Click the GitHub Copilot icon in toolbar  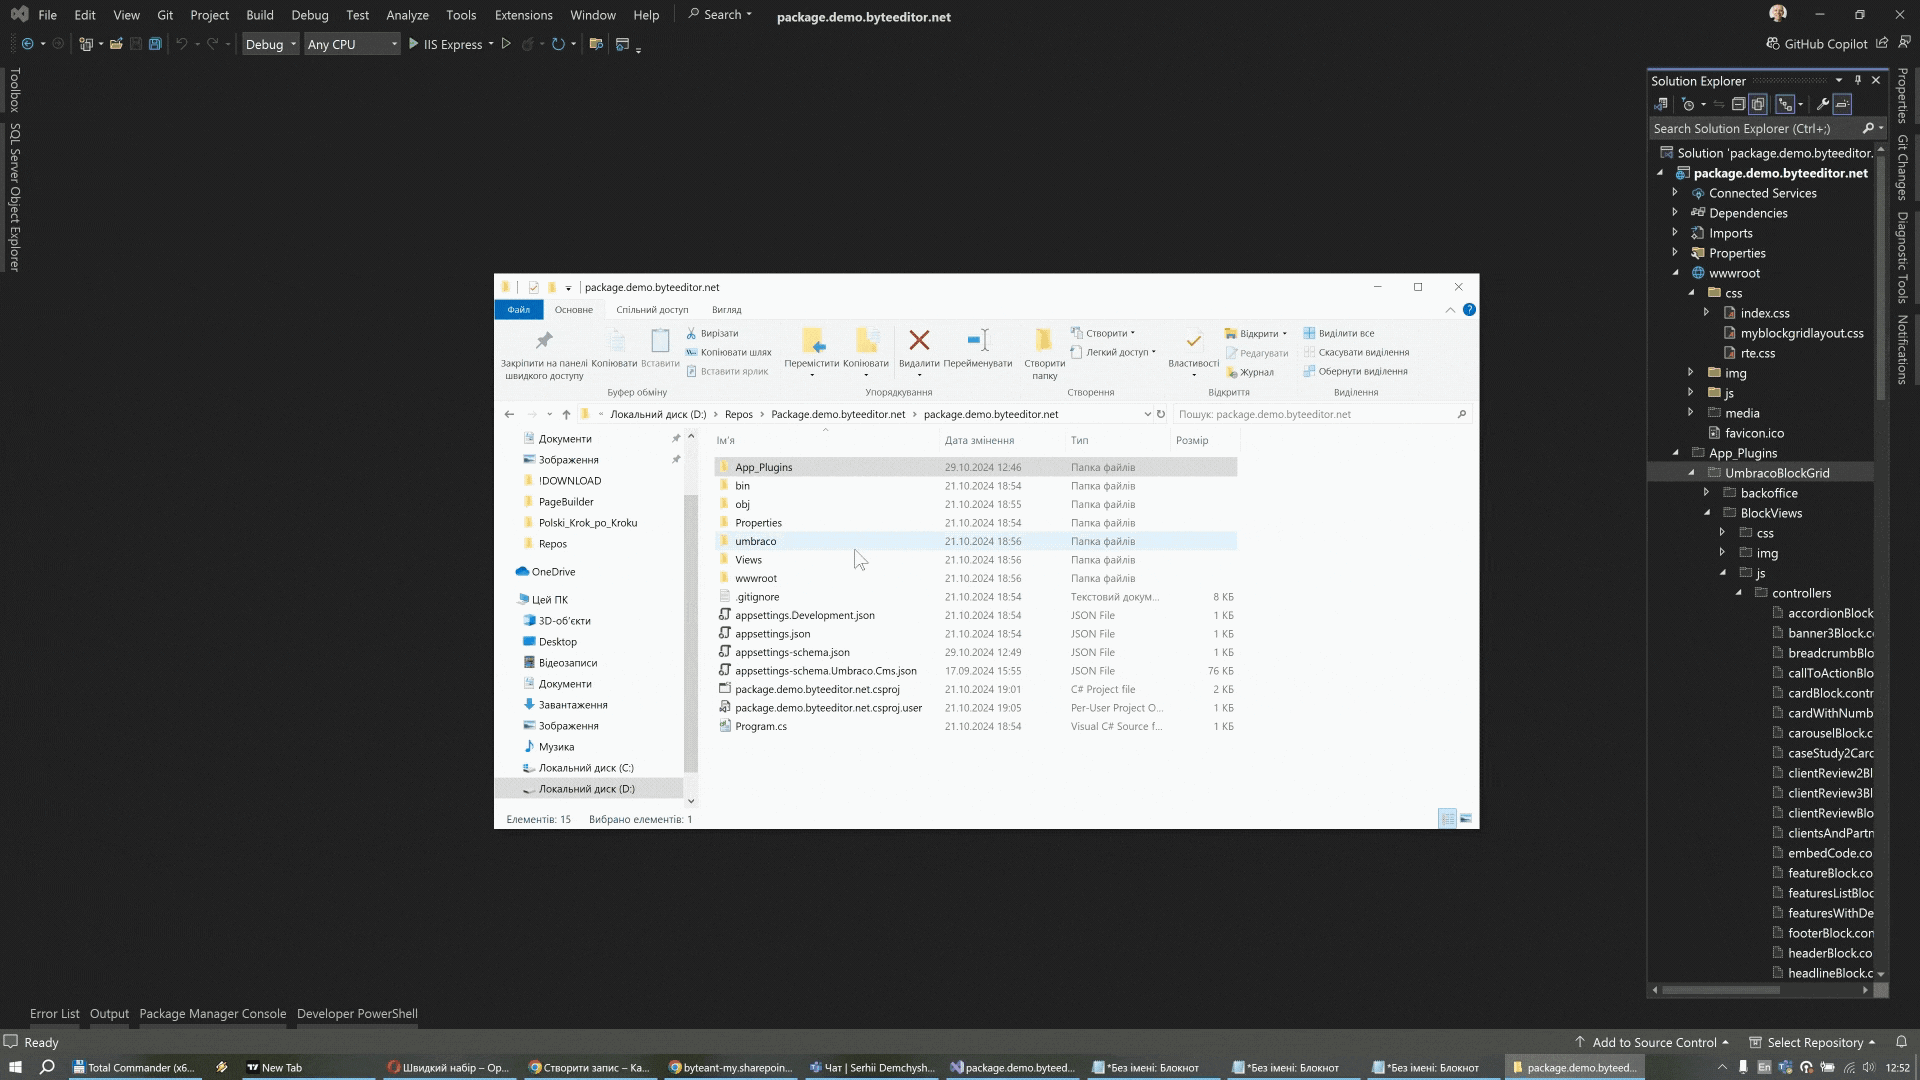(1772, 42)
